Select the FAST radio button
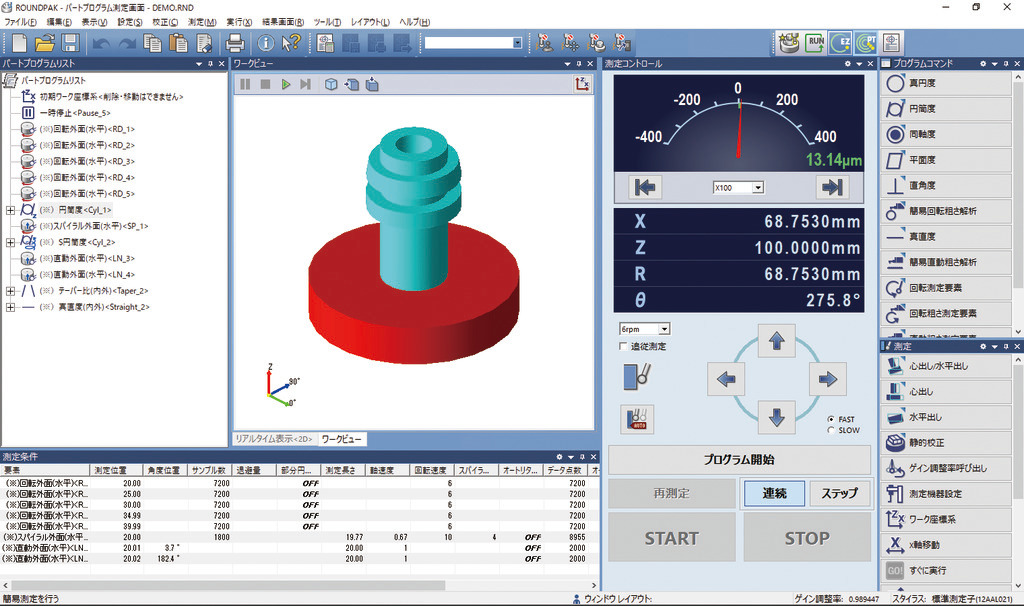Image resolution: width=1024 pixels, height=606 pixels. click(831, 419)
